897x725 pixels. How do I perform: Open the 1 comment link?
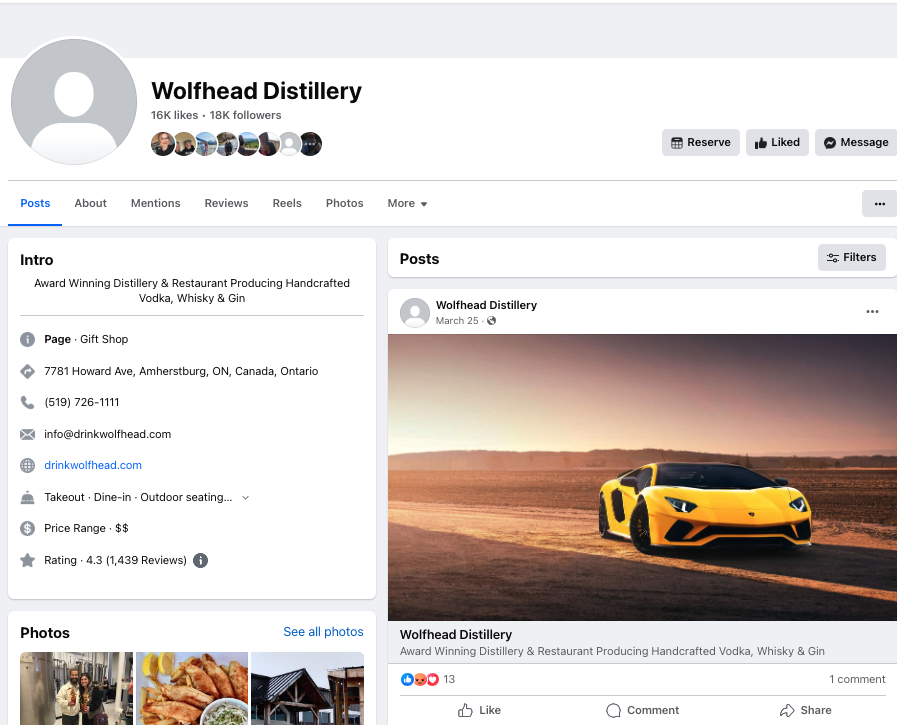tap(857, 679)
